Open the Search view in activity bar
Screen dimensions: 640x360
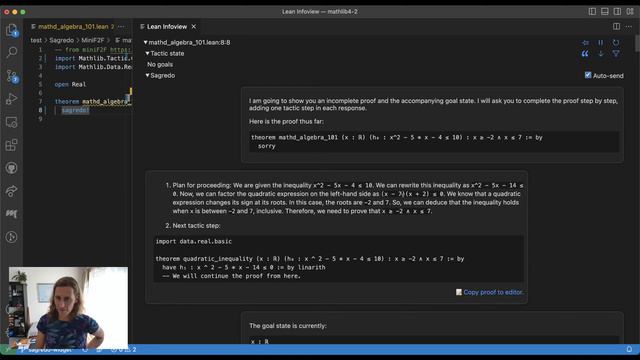click(x=11, y=52)
